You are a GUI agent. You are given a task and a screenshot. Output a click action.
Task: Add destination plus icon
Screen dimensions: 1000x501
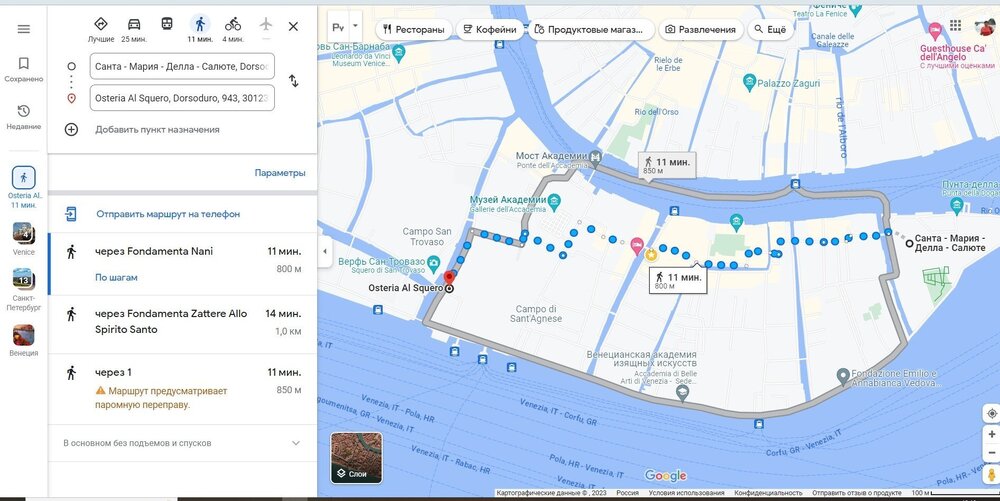[x=71, y=129]
